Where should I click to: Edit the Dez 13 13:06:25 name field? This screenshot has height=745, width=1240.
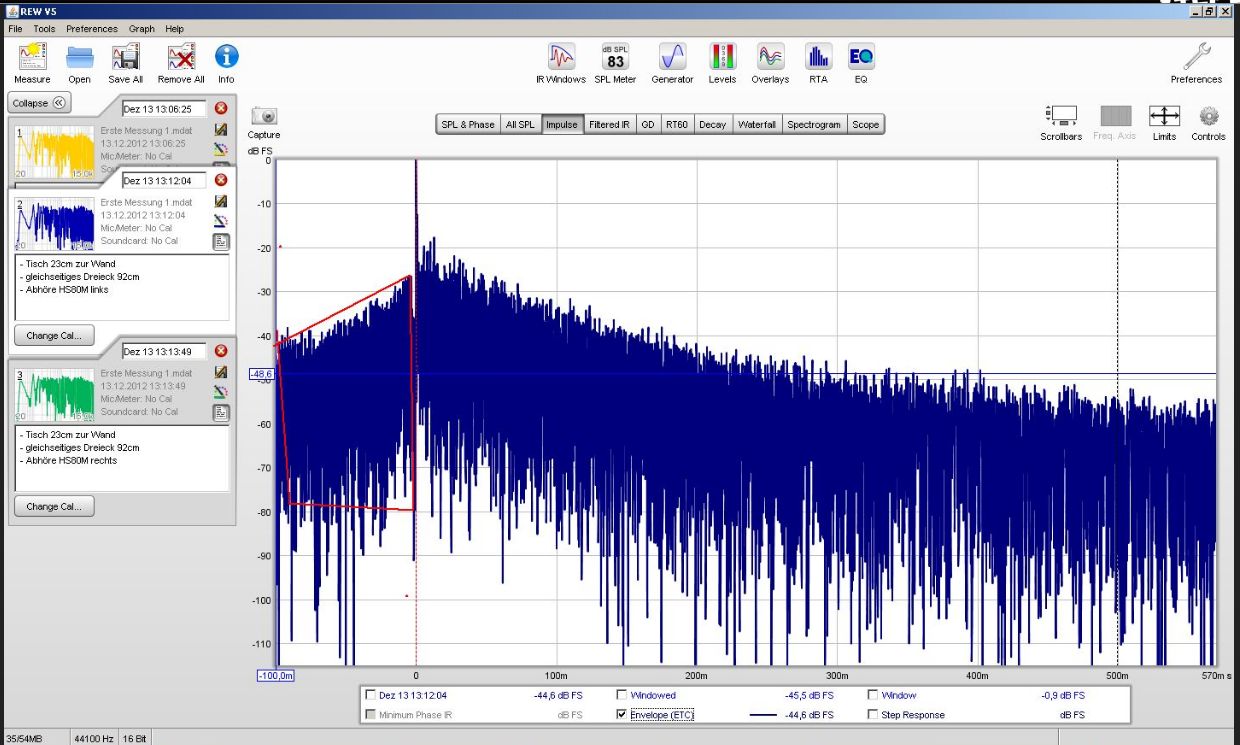(x=164, y=109)
